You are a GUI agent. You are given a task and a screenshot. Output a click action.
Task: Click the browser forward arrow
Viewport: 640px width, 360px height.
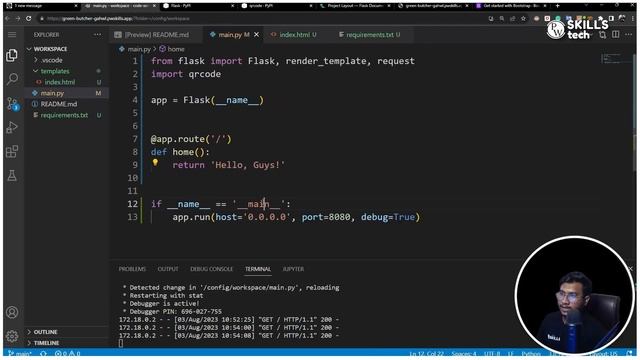[18, 18]
